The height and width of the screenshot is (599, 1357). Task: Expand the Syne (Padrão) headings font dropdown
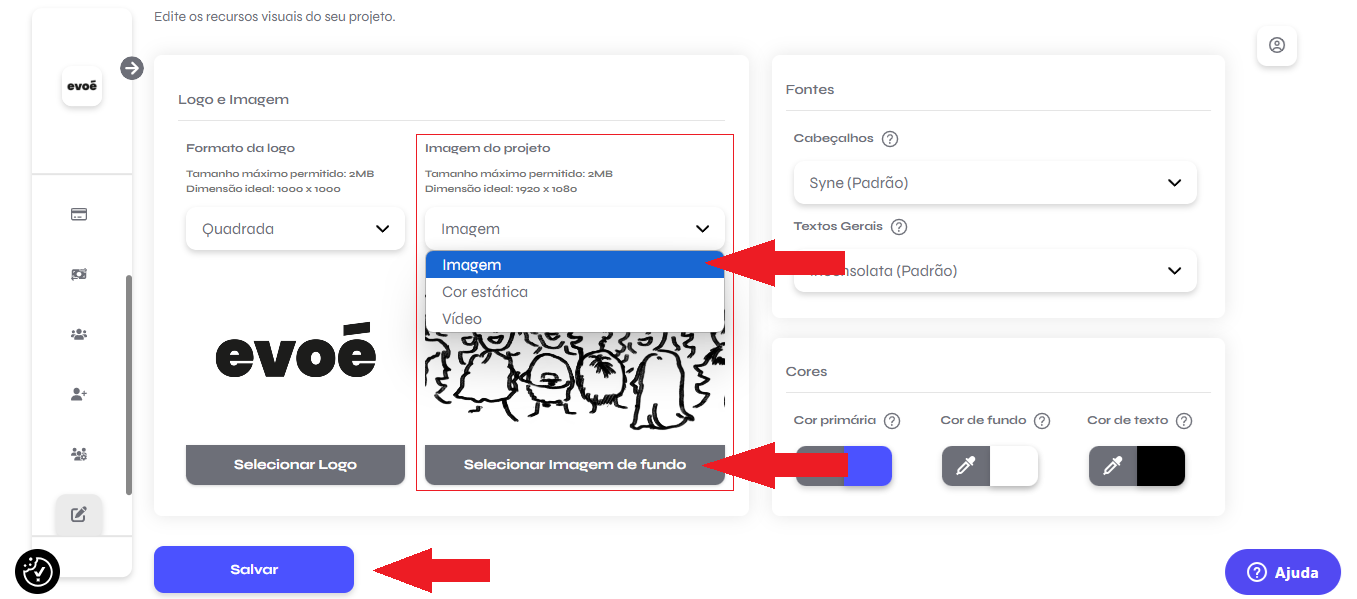995,183
